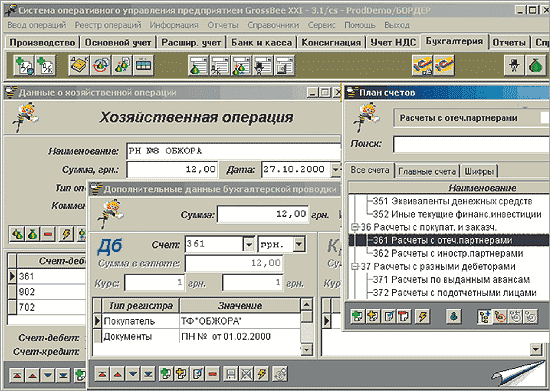This screenshot has width=550, height=391.
Task: Click the yellow book icon in main toolbar
Action: tap(79, 65)
